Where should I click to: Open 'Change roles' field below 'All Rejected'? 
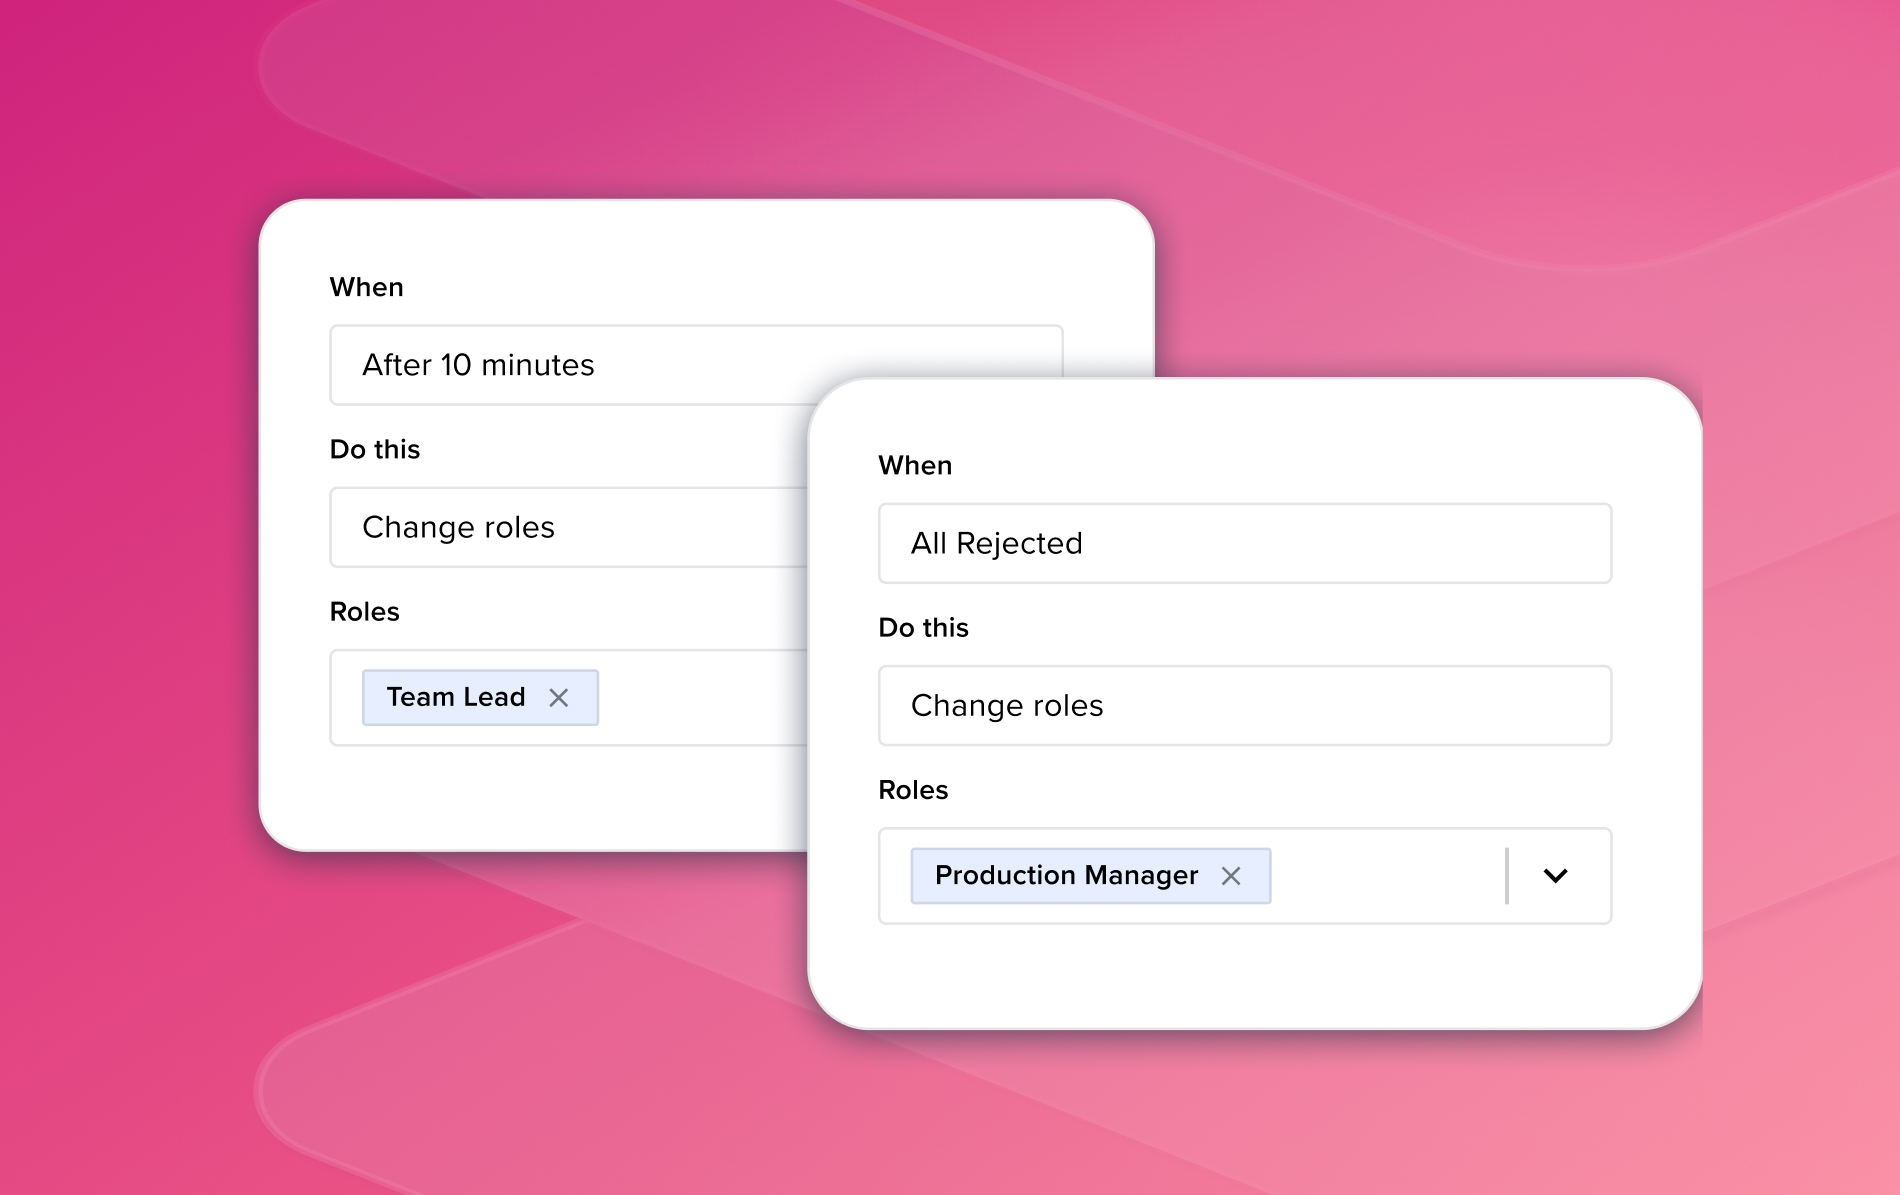pyautogui.click(x=1244, y=705)
